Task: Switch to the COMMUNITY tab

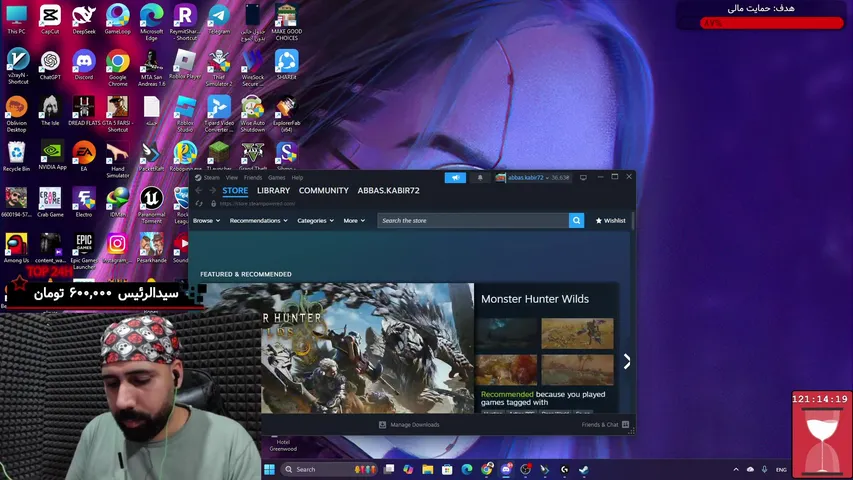Action: pyautogui.click(x=324, y=190)
